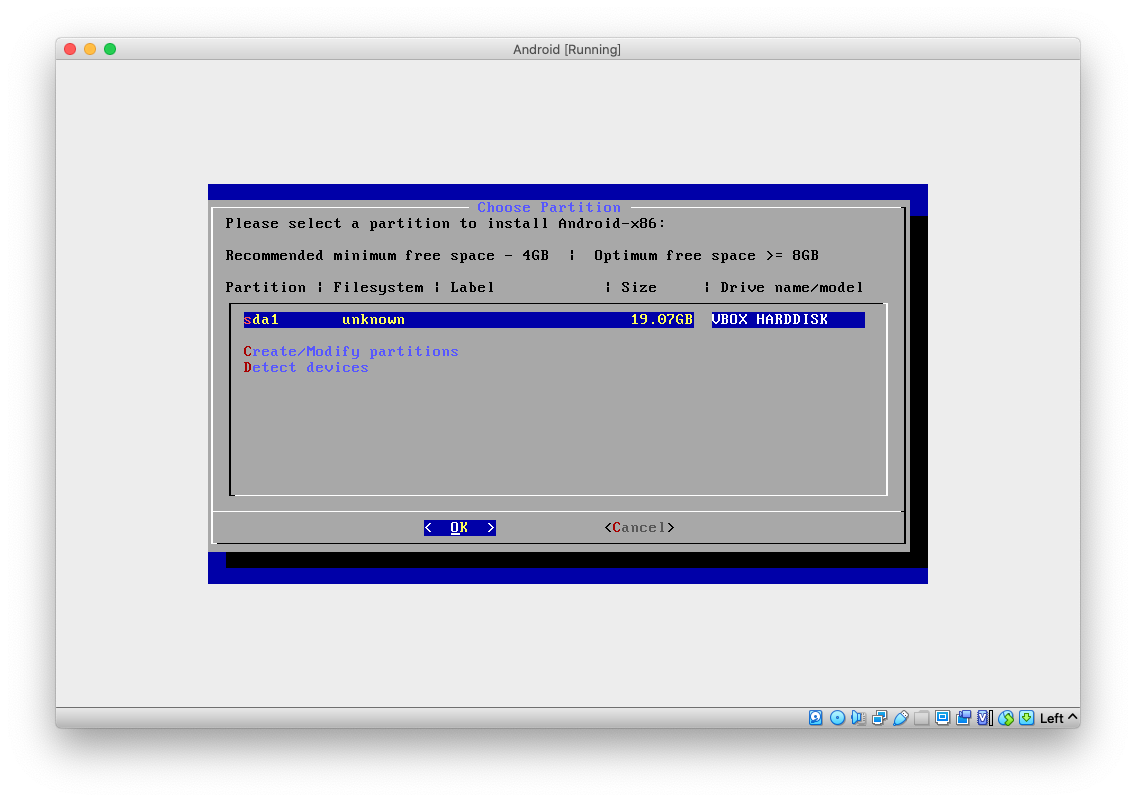This screenshot has width=1136, height=802.
Task: Maximize the Android VM window
Action: coord(110,49)
